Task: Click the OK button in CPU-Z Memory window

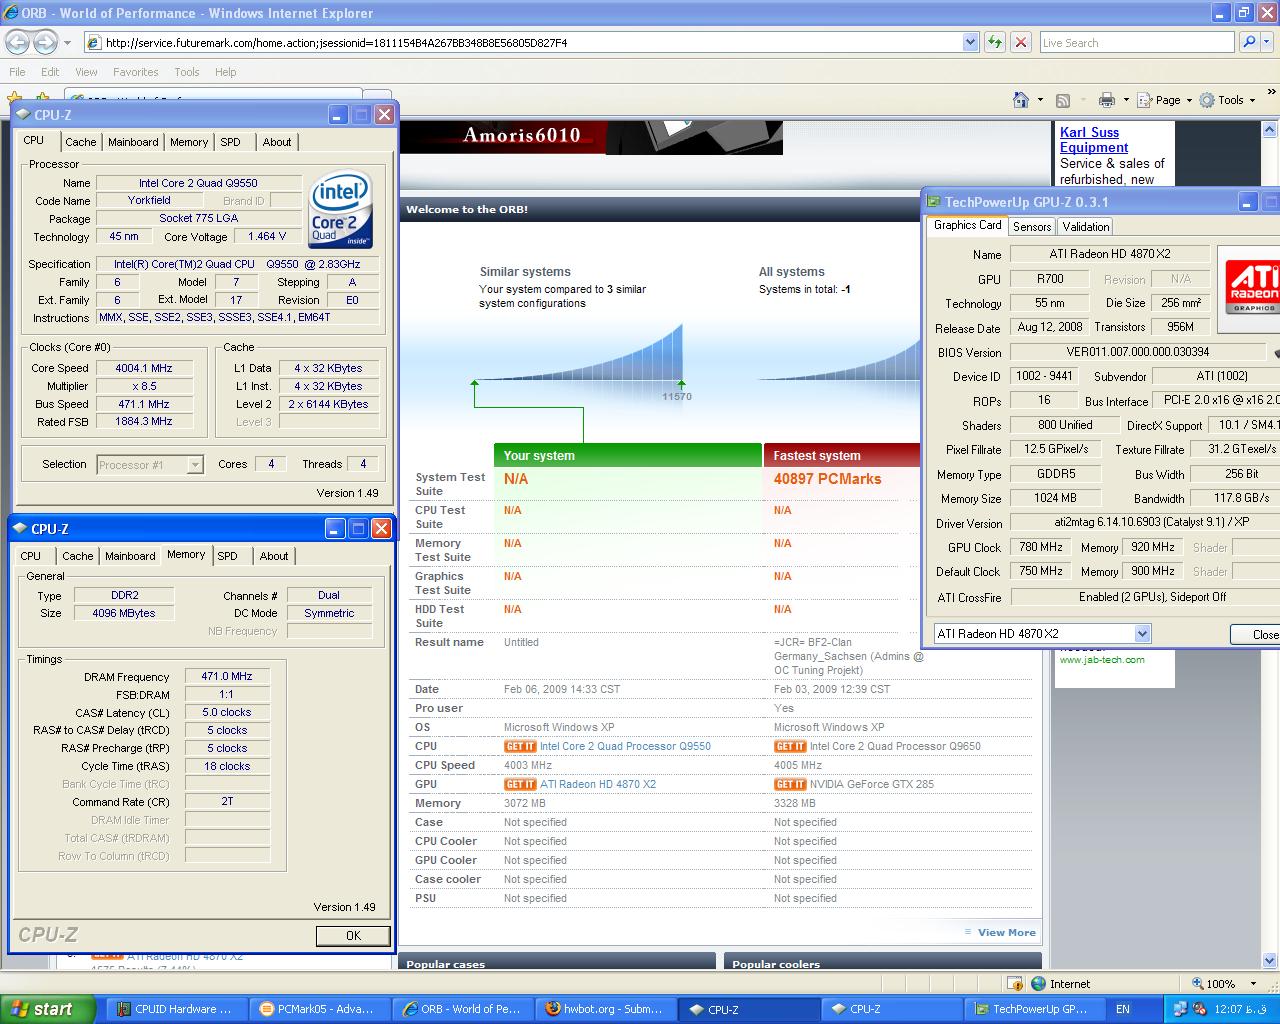Action: tap(353, 936)
